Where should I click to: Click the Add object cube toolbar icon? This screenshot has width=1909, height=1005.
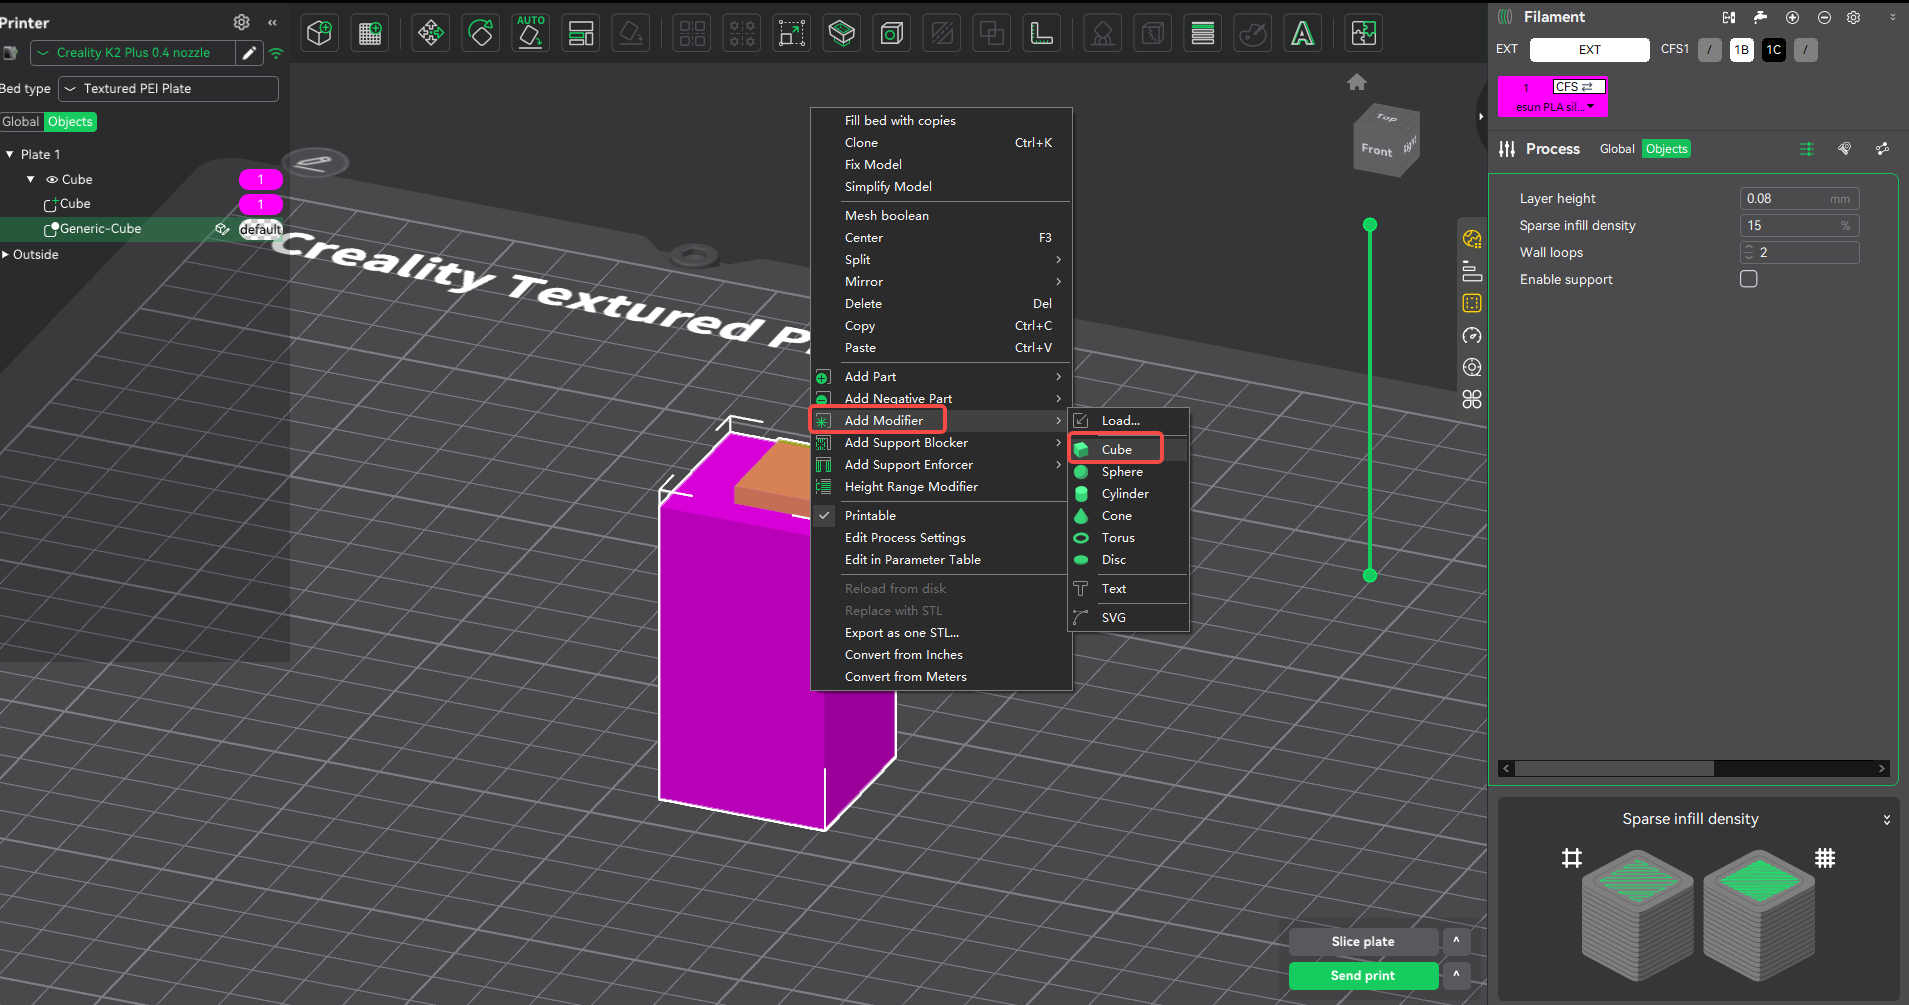click(320, 33)
